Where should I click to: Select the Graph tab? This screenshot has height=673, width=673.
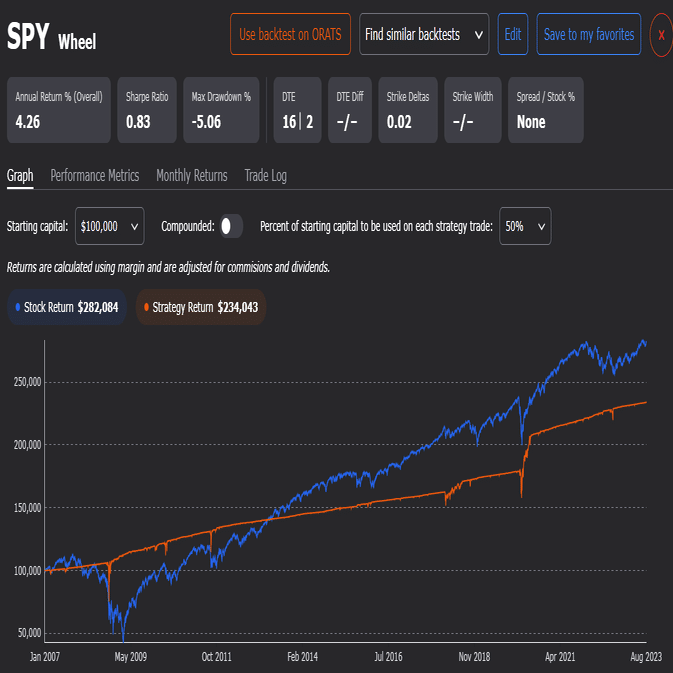[20, 175]
